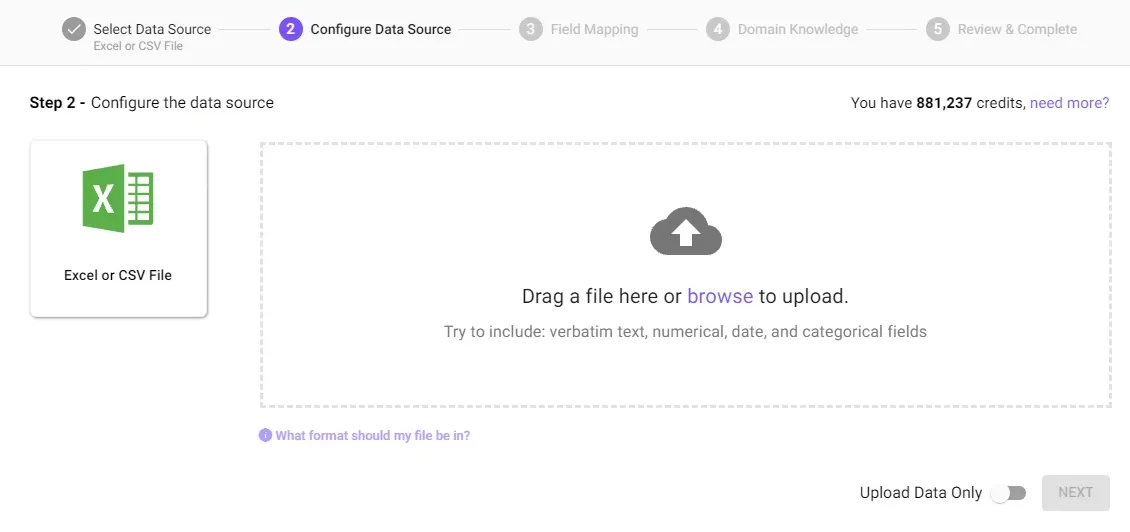Click the step 4 number circle
Screen dimensions: 1130x532
coord(718,30)
